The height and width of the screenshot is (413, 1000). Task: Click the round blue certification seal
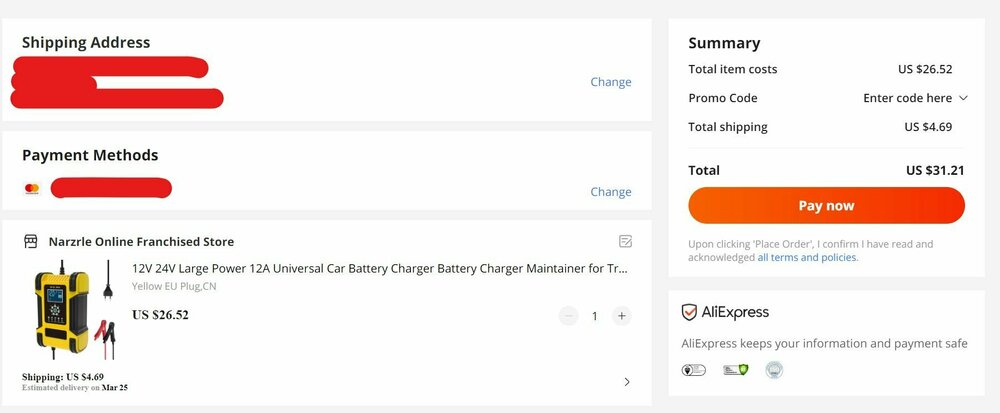click(x=774, y=370)
